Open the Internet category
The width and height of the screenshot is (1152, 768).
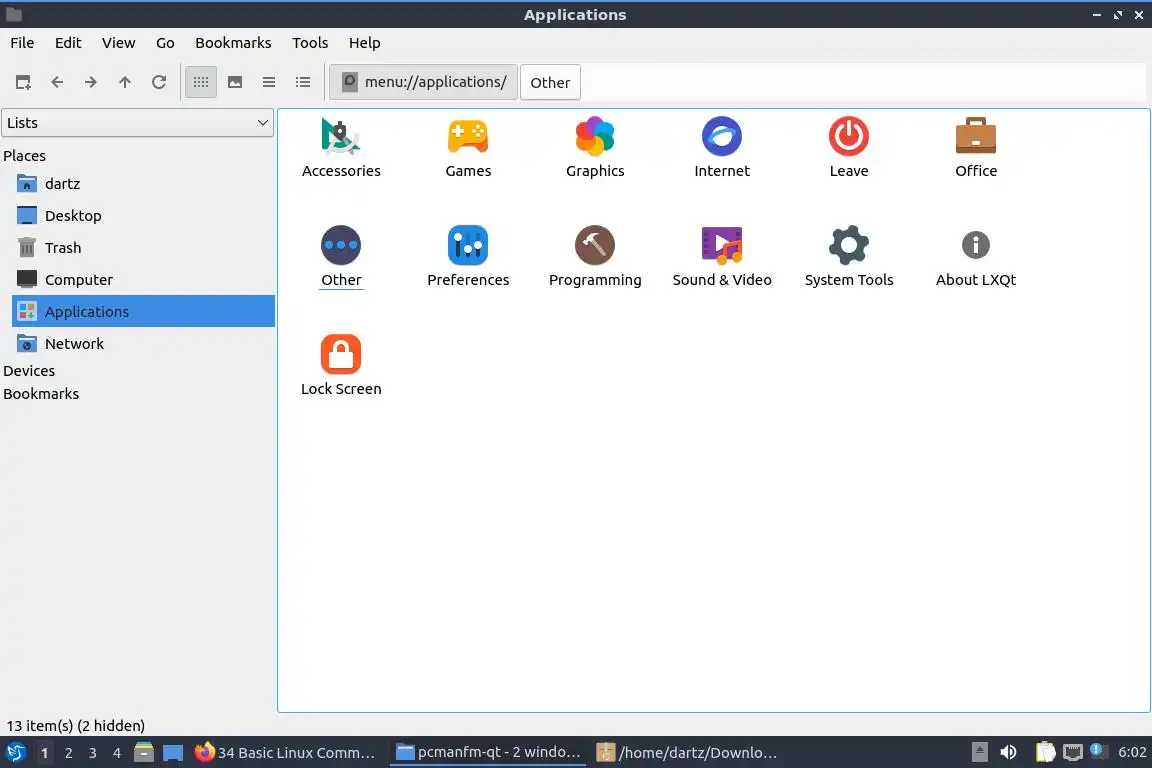(721, 148)
